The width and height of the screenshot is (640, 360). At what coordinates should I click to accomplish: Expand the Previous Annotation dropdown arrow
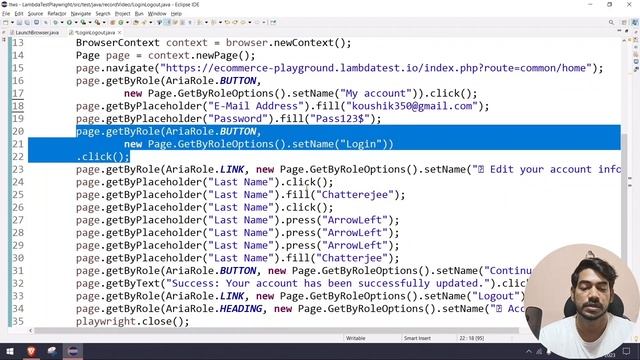click(220, 22)
